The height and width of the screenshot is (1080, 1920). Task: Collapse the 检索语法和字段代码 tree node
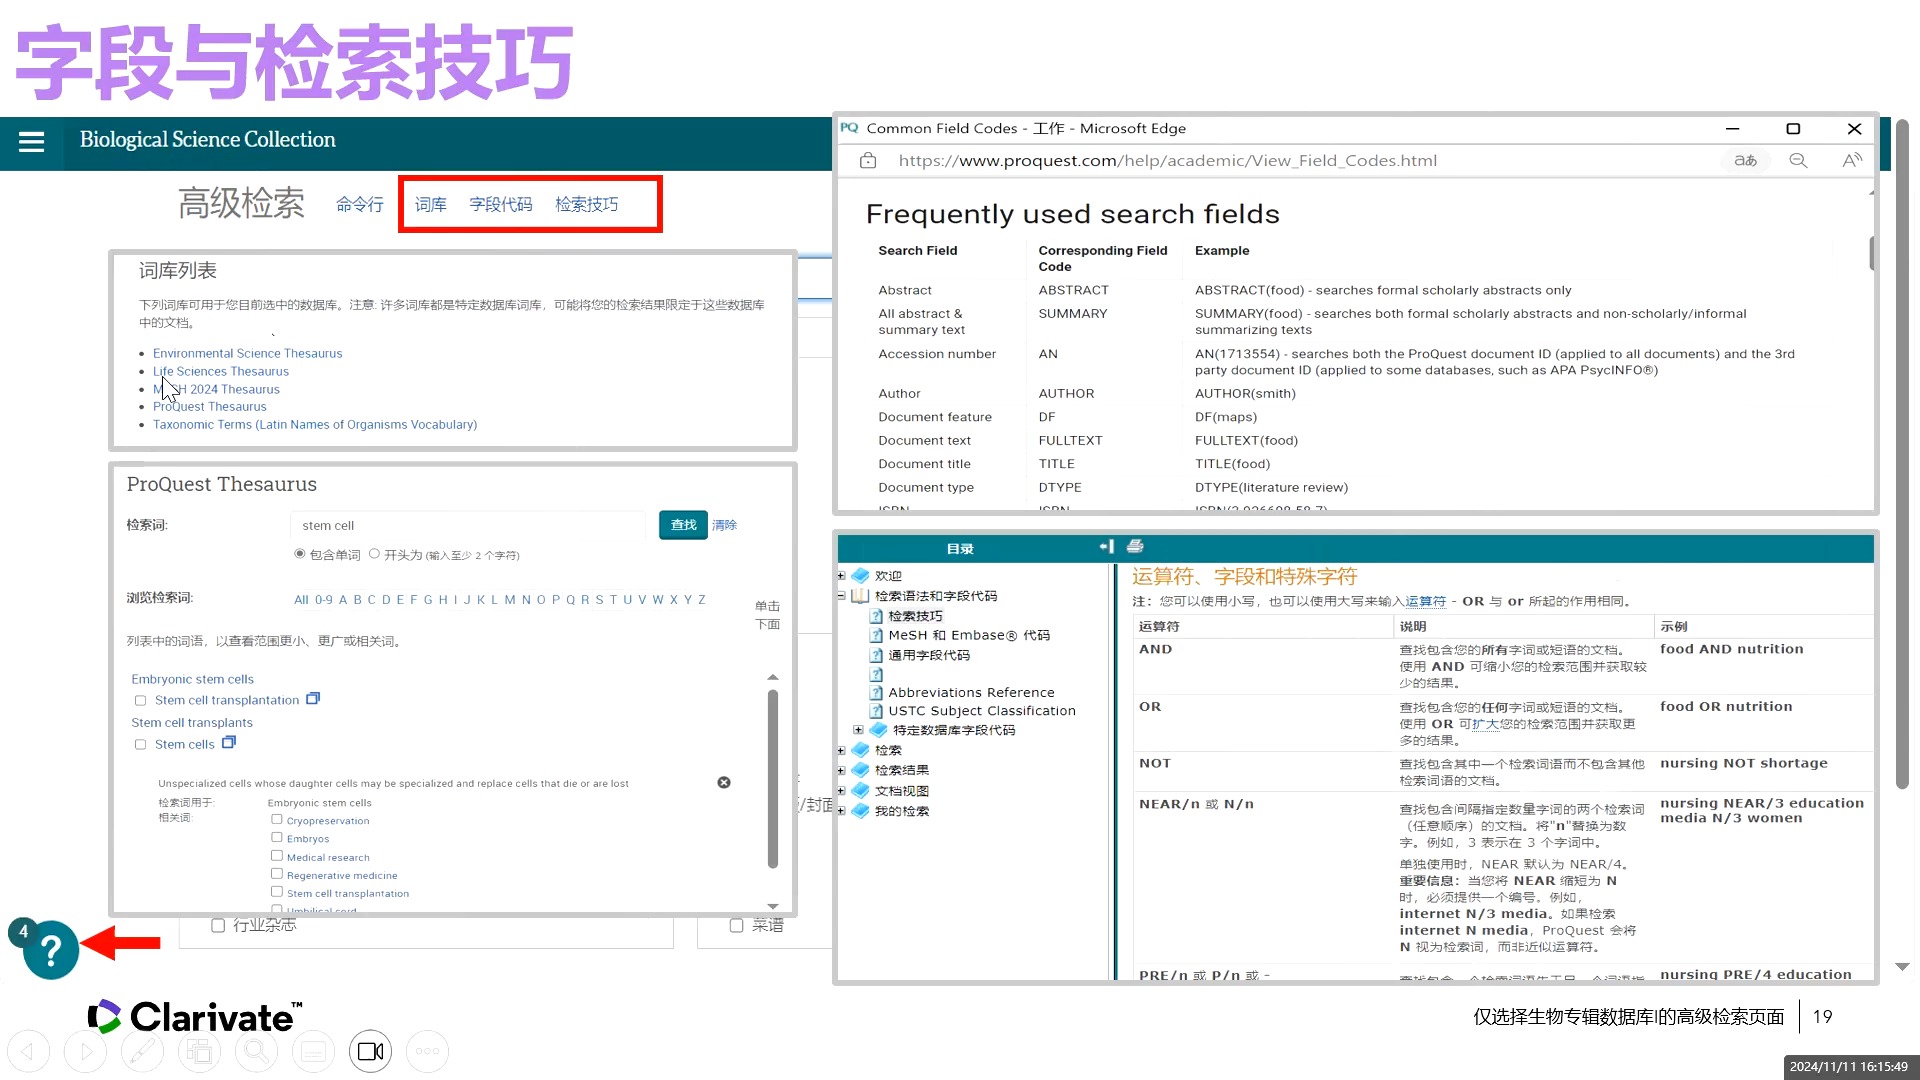(841, 596)
